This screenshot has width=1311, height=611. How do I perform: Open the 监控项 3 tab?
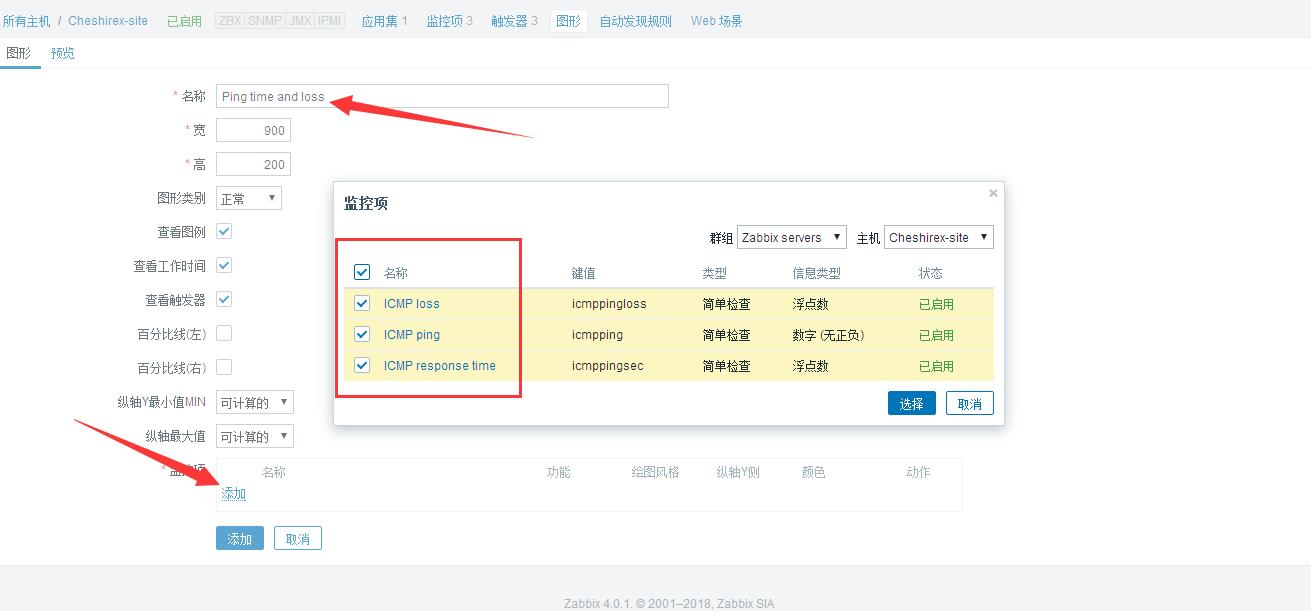click(x=450, y=21)
